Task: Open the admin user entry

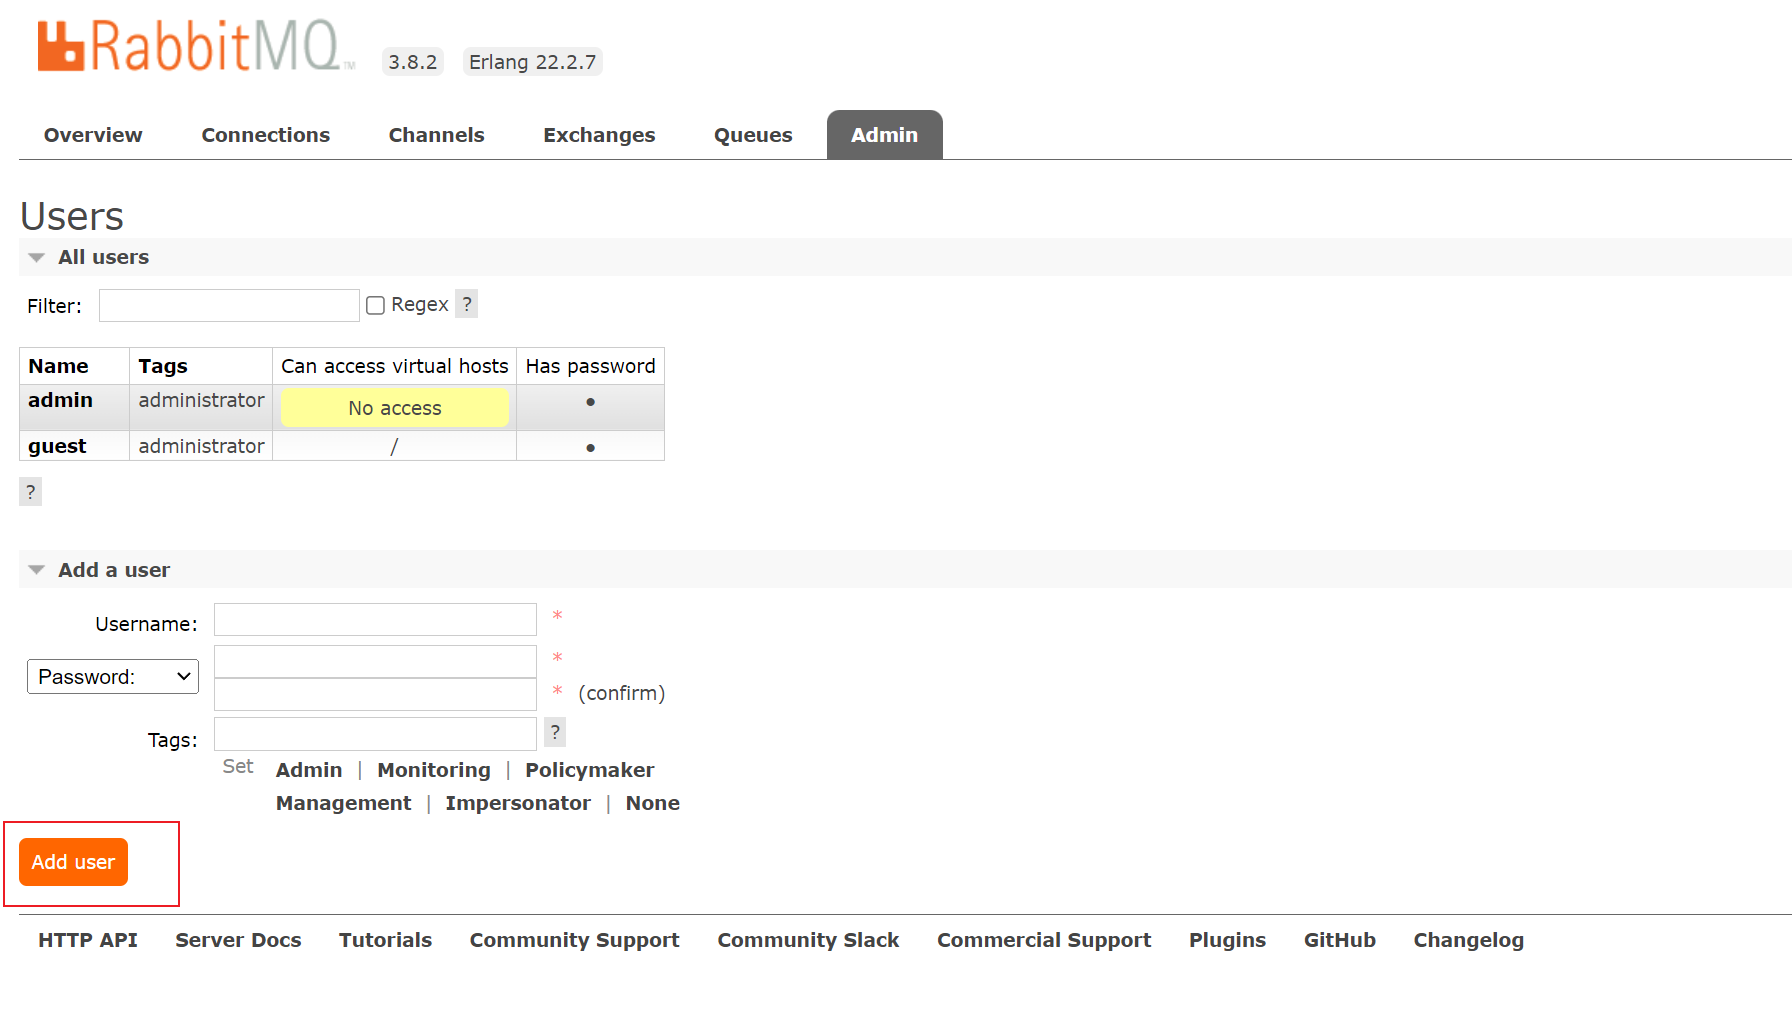Action: [60, 400]
